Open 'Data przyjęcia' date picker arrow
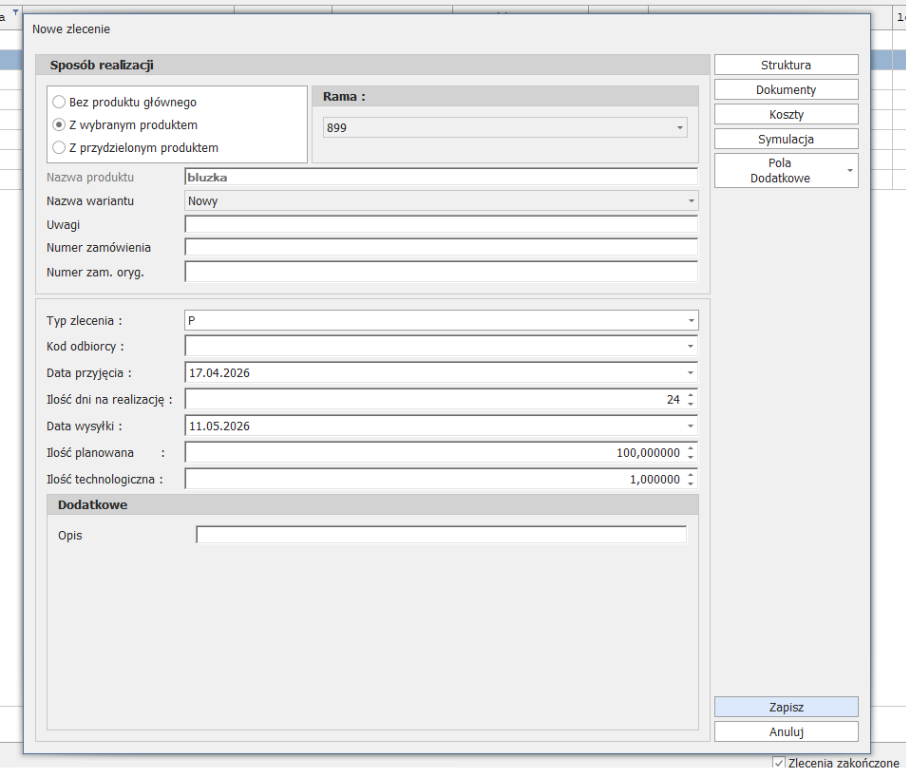This screenshot has height=768, width=906. click(x=690, y=373)
